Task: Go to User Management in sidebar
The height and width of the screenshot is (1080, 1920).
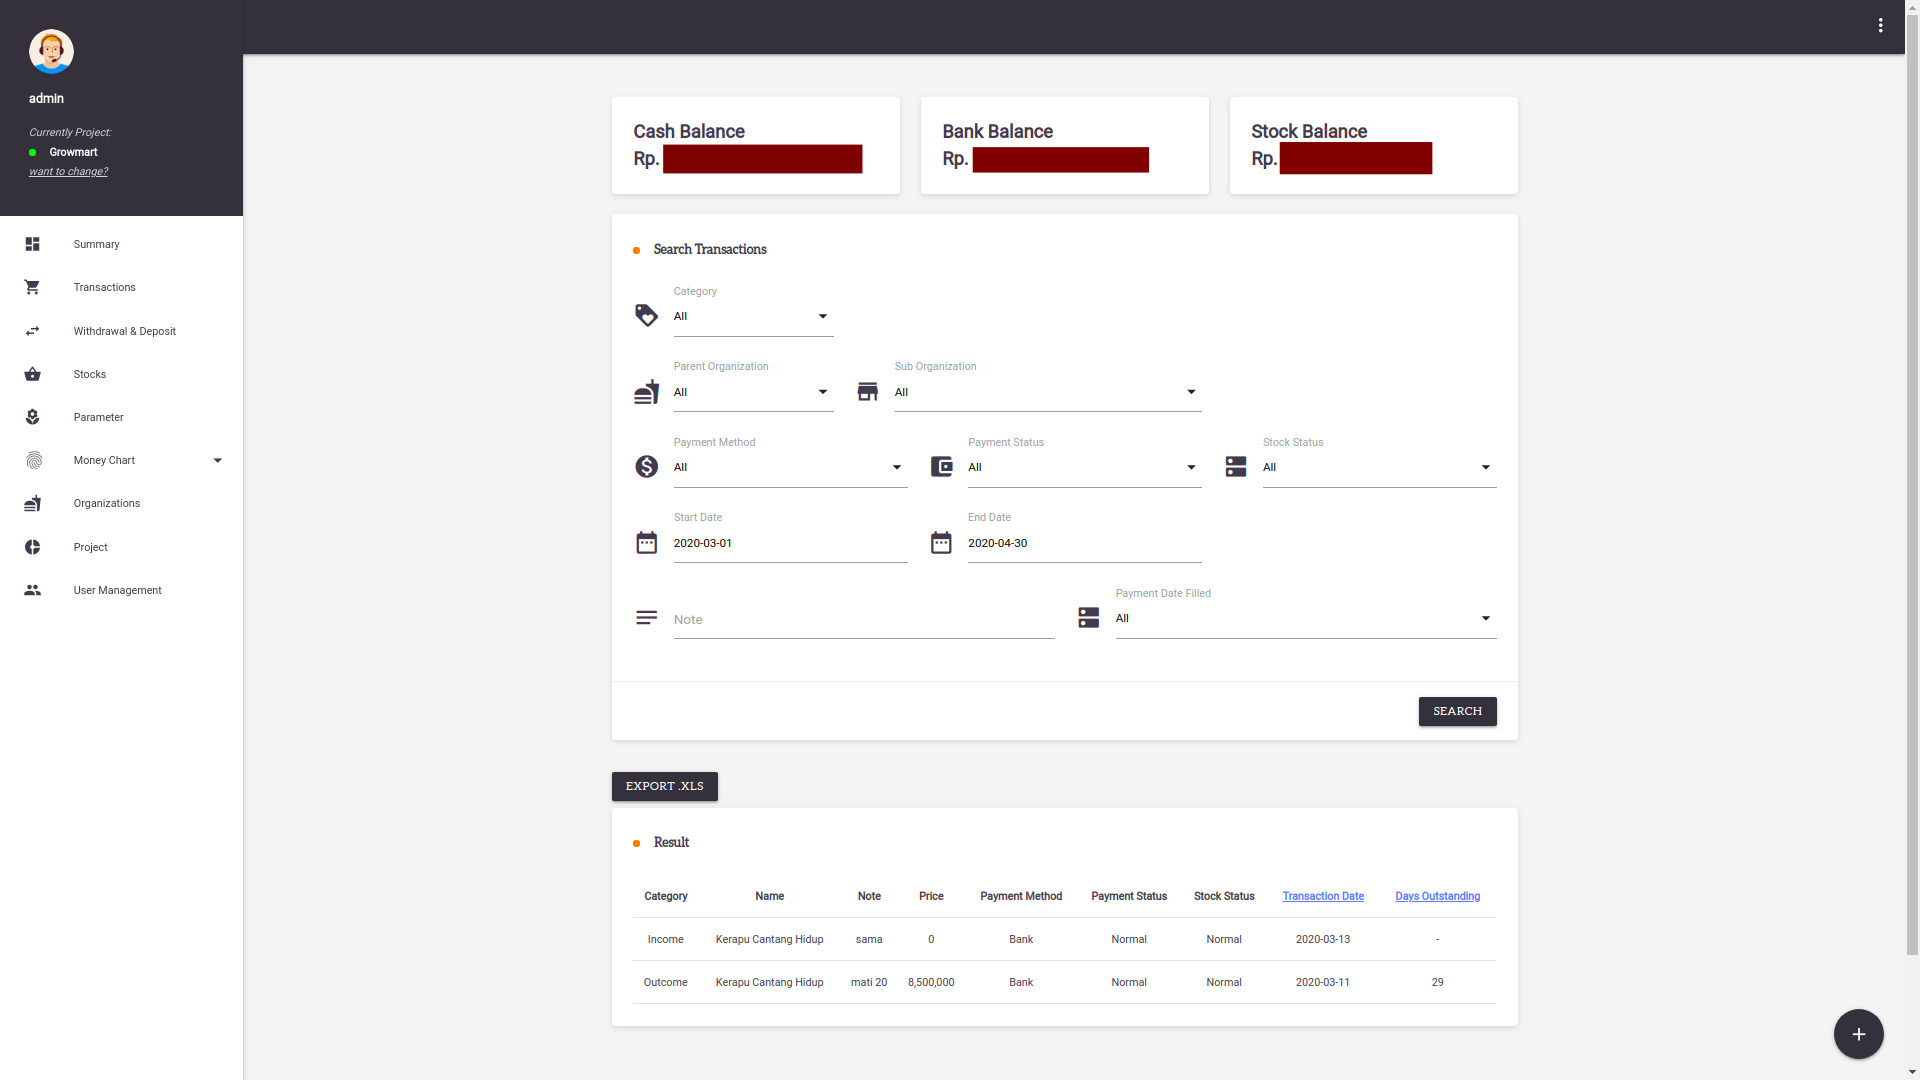Action: pos(117,591)
